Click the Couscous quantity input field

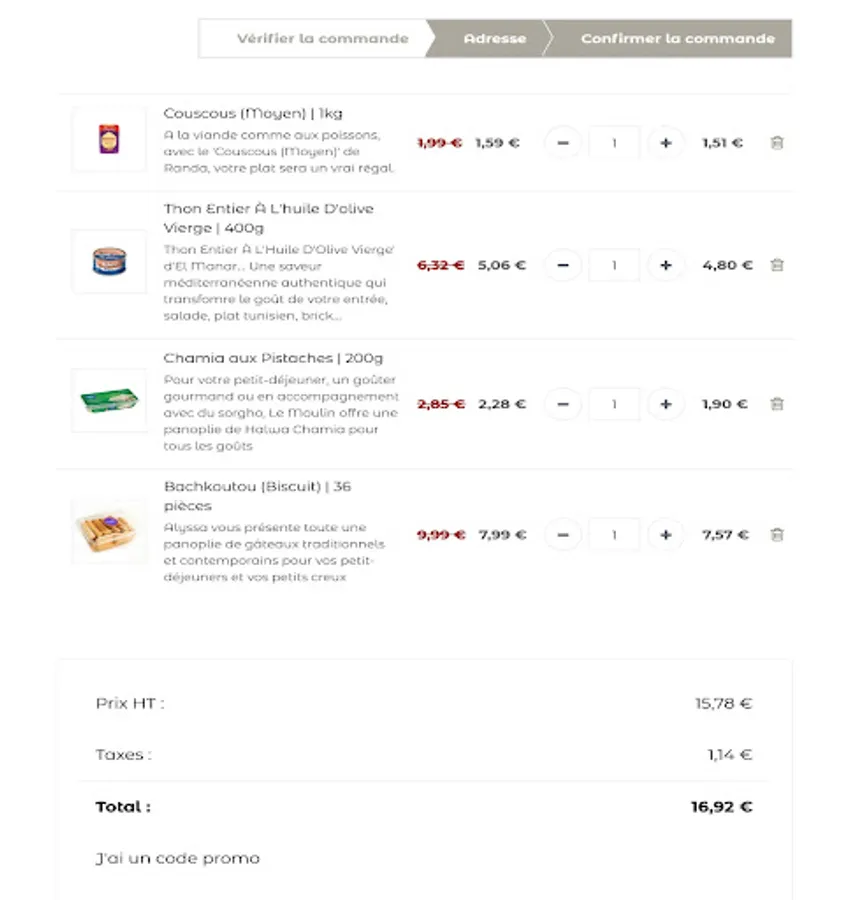pyautogui.click(x=614, y=143)
